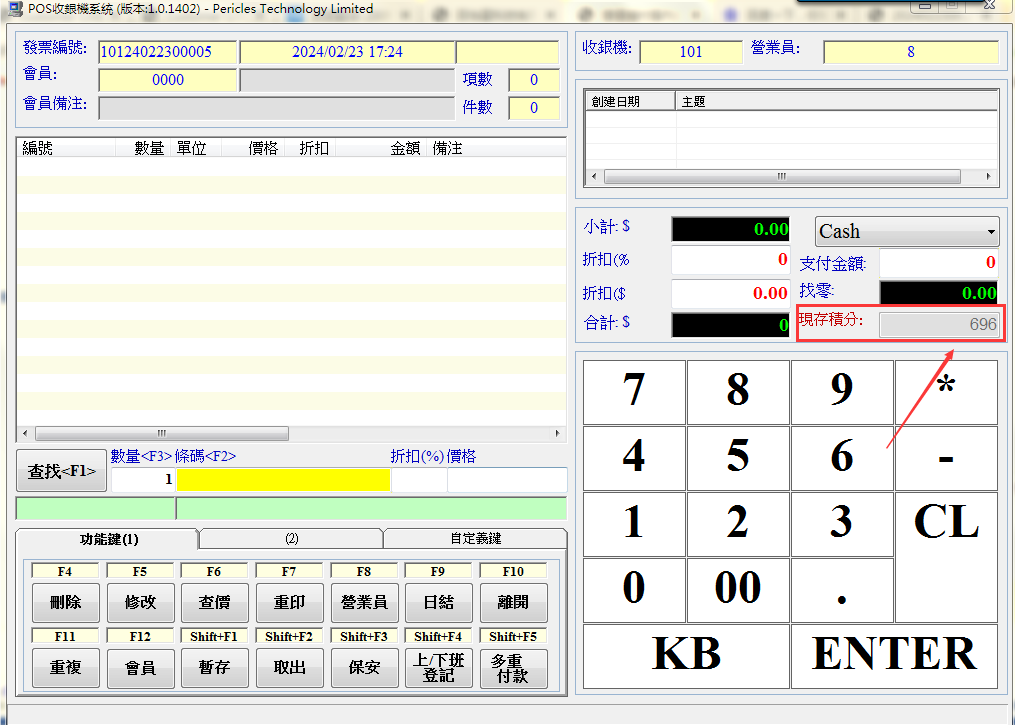
Task: Click the 折扣($ amount discount field
Action: [x=730, y=293]
